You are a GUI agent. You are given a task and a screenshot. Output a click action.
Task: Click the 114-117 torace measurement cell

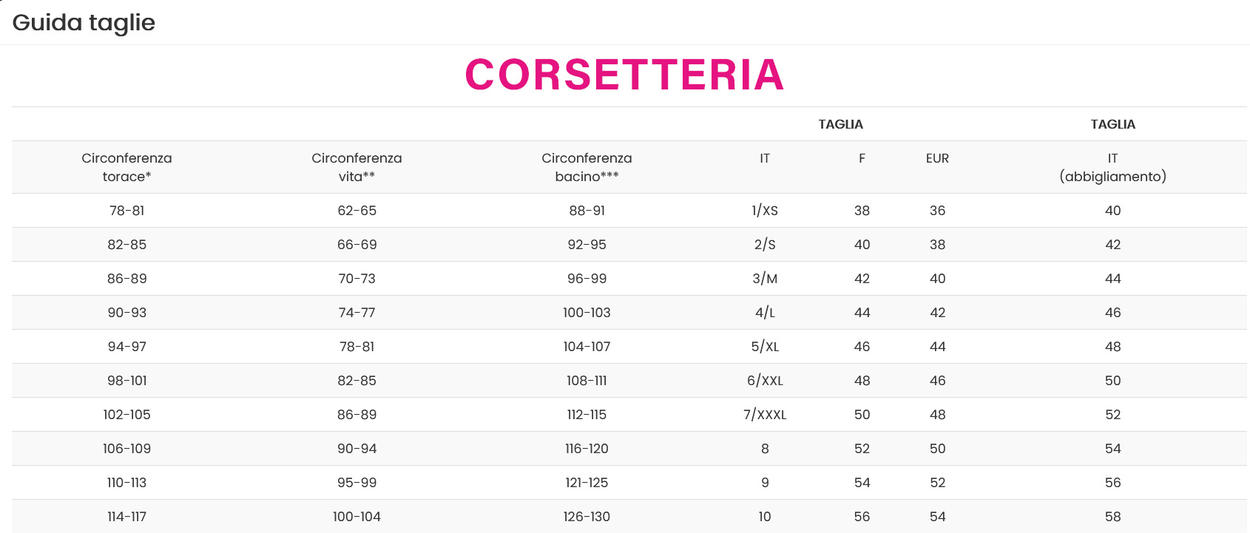coord(127,517)
